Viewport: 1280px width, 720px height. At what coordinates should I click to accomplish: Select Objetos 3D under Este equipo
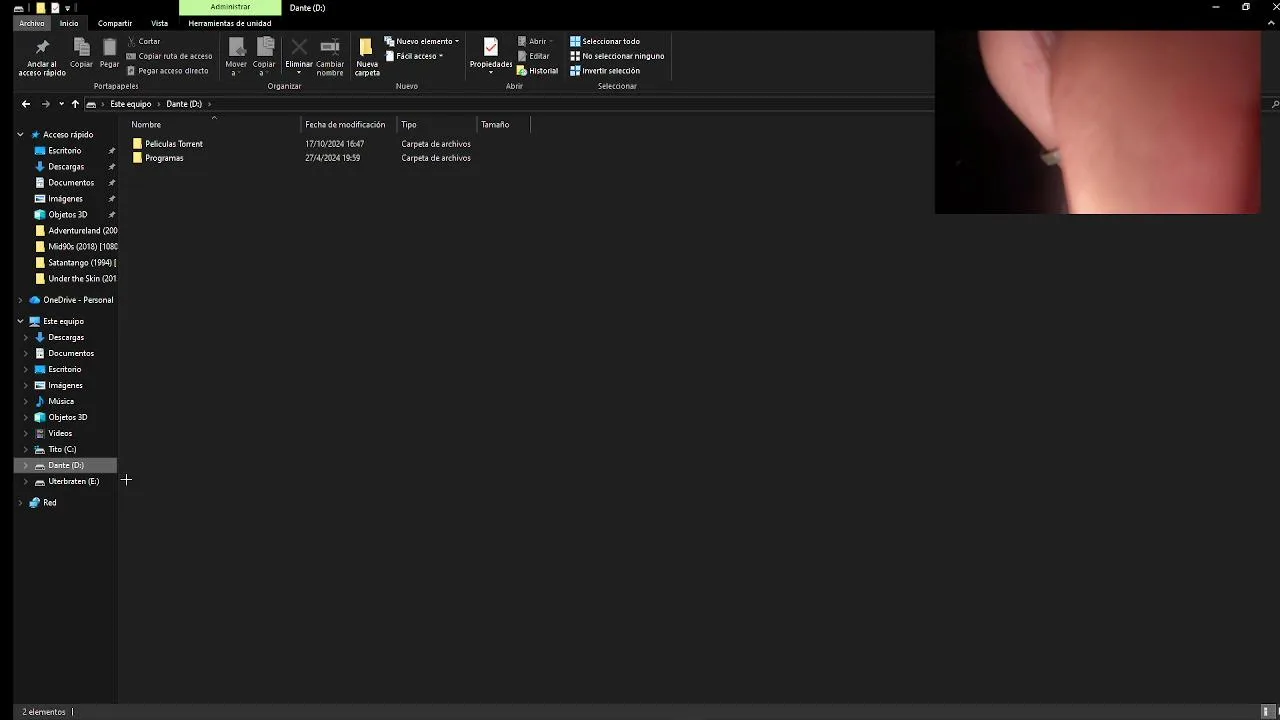point(67,417)
